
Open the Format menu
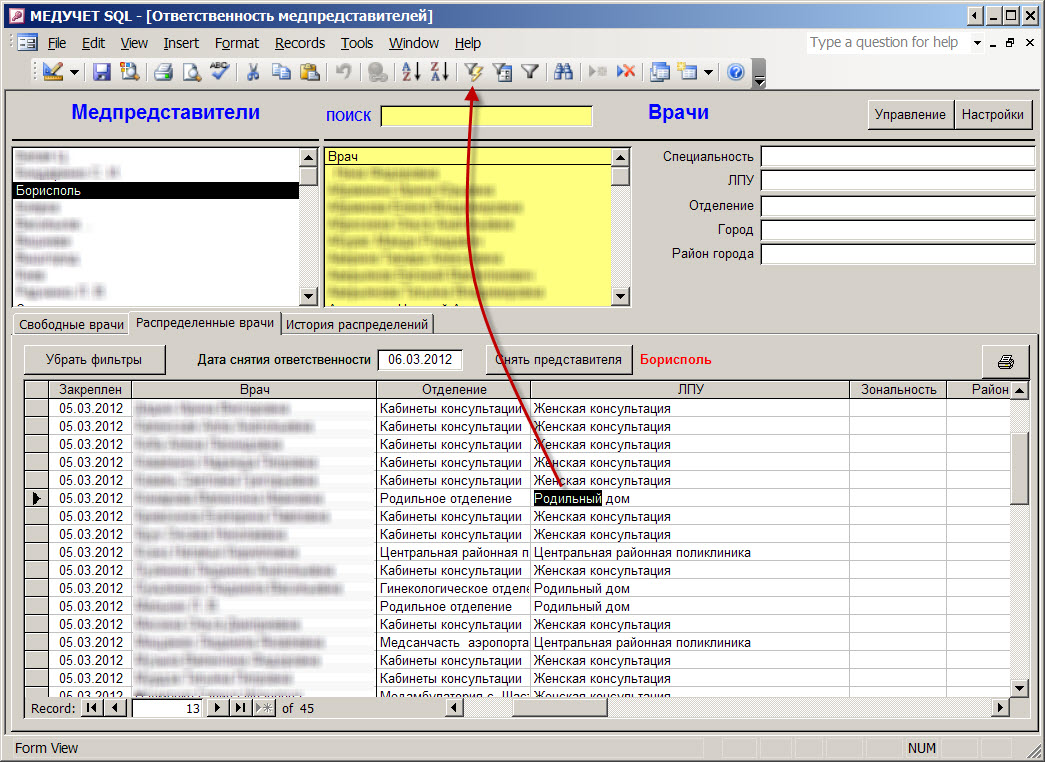click(237, 43)
